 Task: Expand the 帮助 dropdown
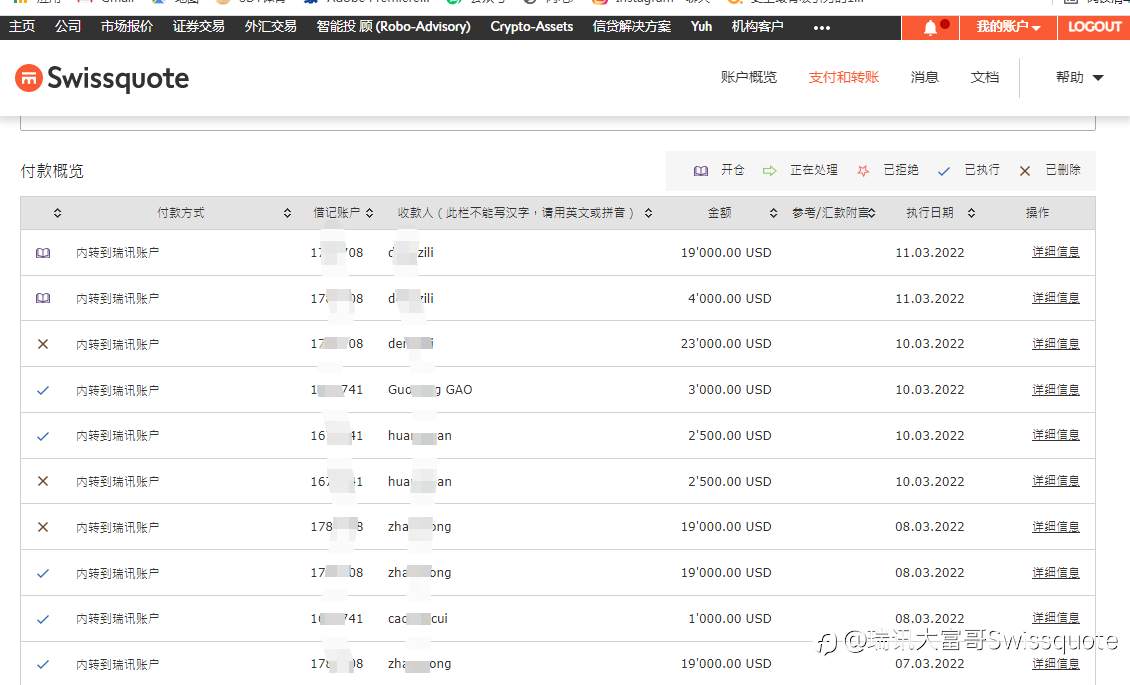tap(1080, 77)
